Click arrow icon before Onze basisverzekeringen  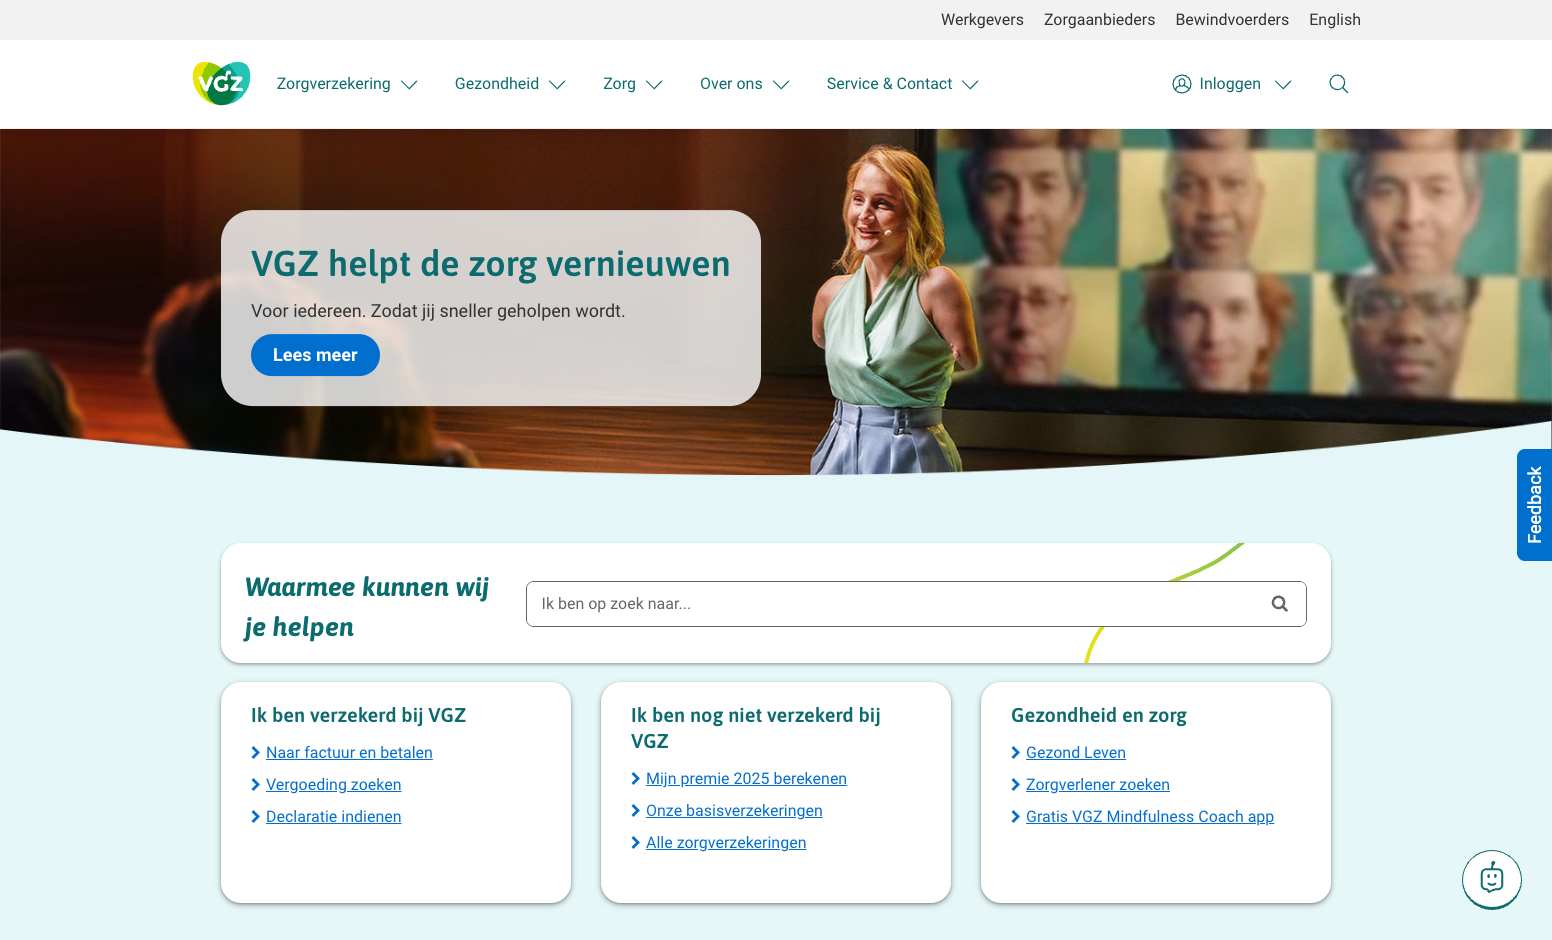[x=635, y=811]
